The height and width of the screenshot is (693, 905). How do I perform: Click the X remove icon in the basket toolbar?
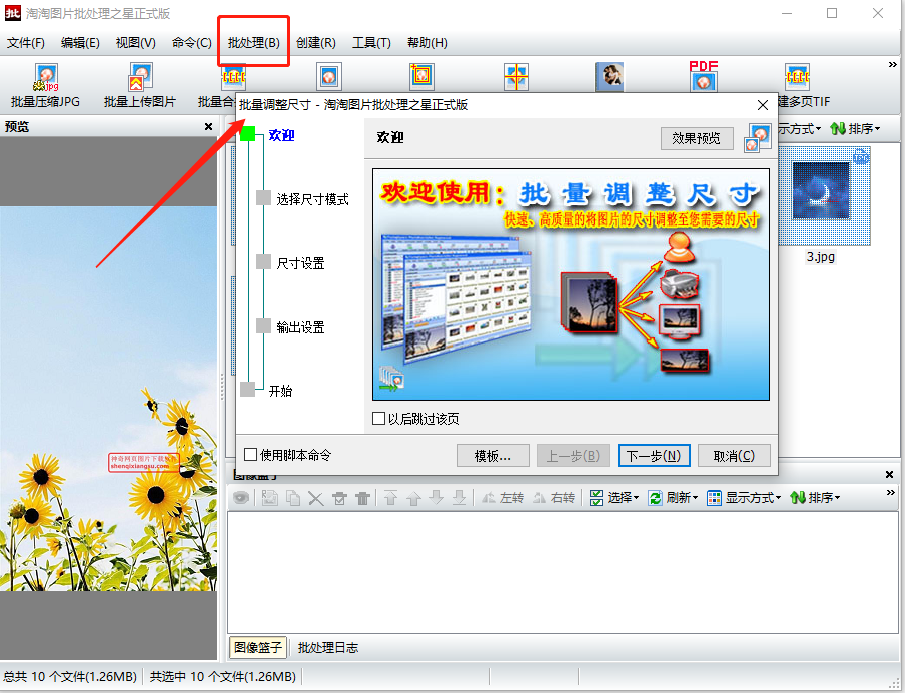point(316,497)
